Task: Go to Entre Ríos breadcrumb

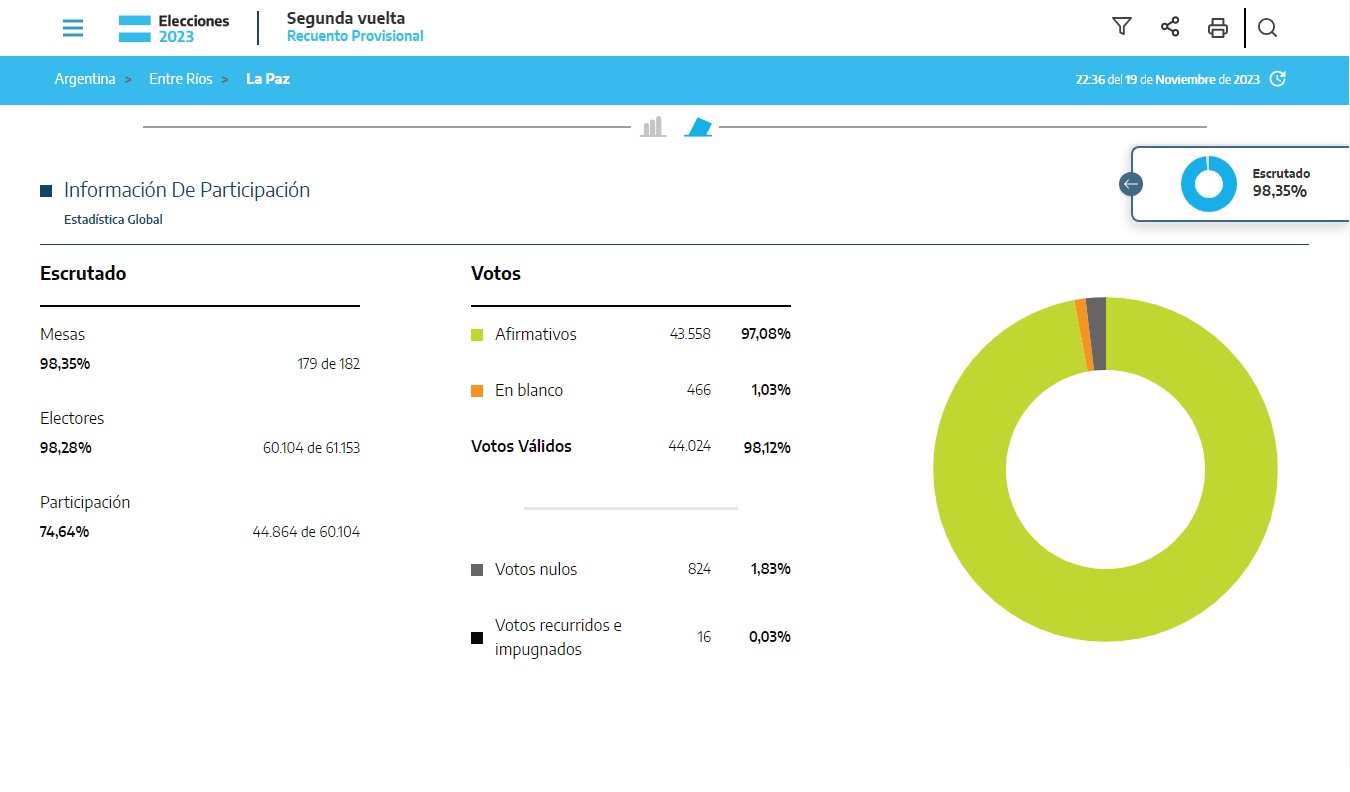Action: [x=181, y=79]
